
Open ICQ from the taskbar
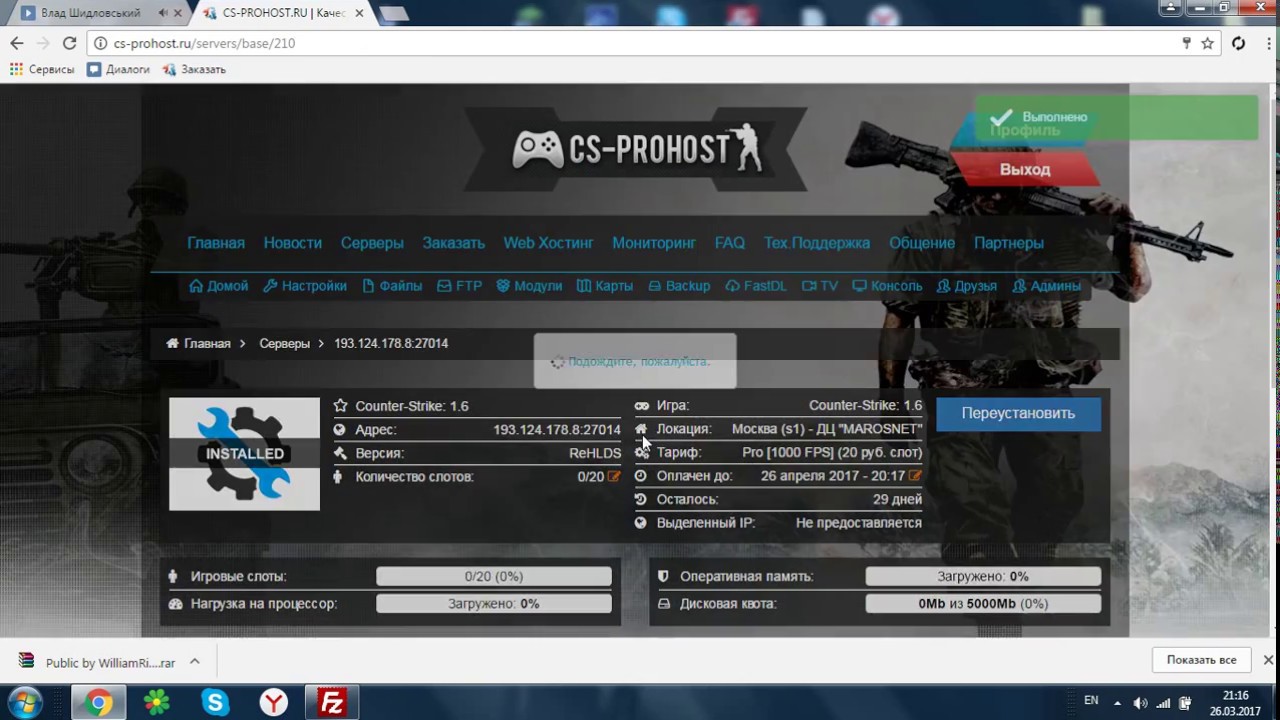point(157,703)
